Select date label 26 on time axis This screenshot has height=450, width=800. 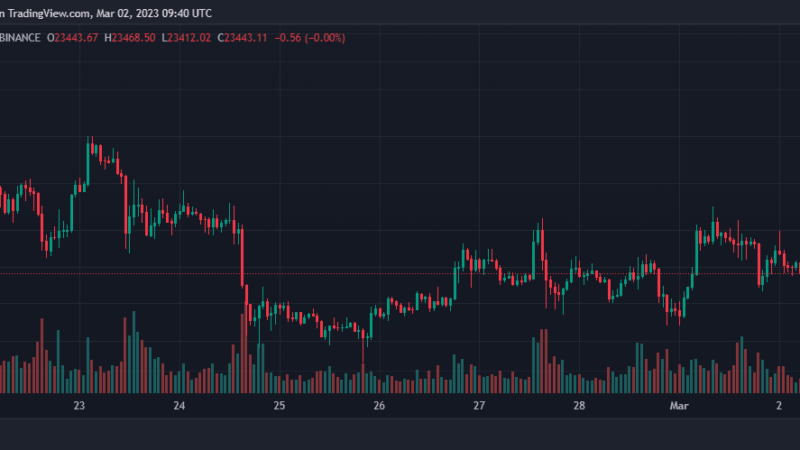coord(379,406)
